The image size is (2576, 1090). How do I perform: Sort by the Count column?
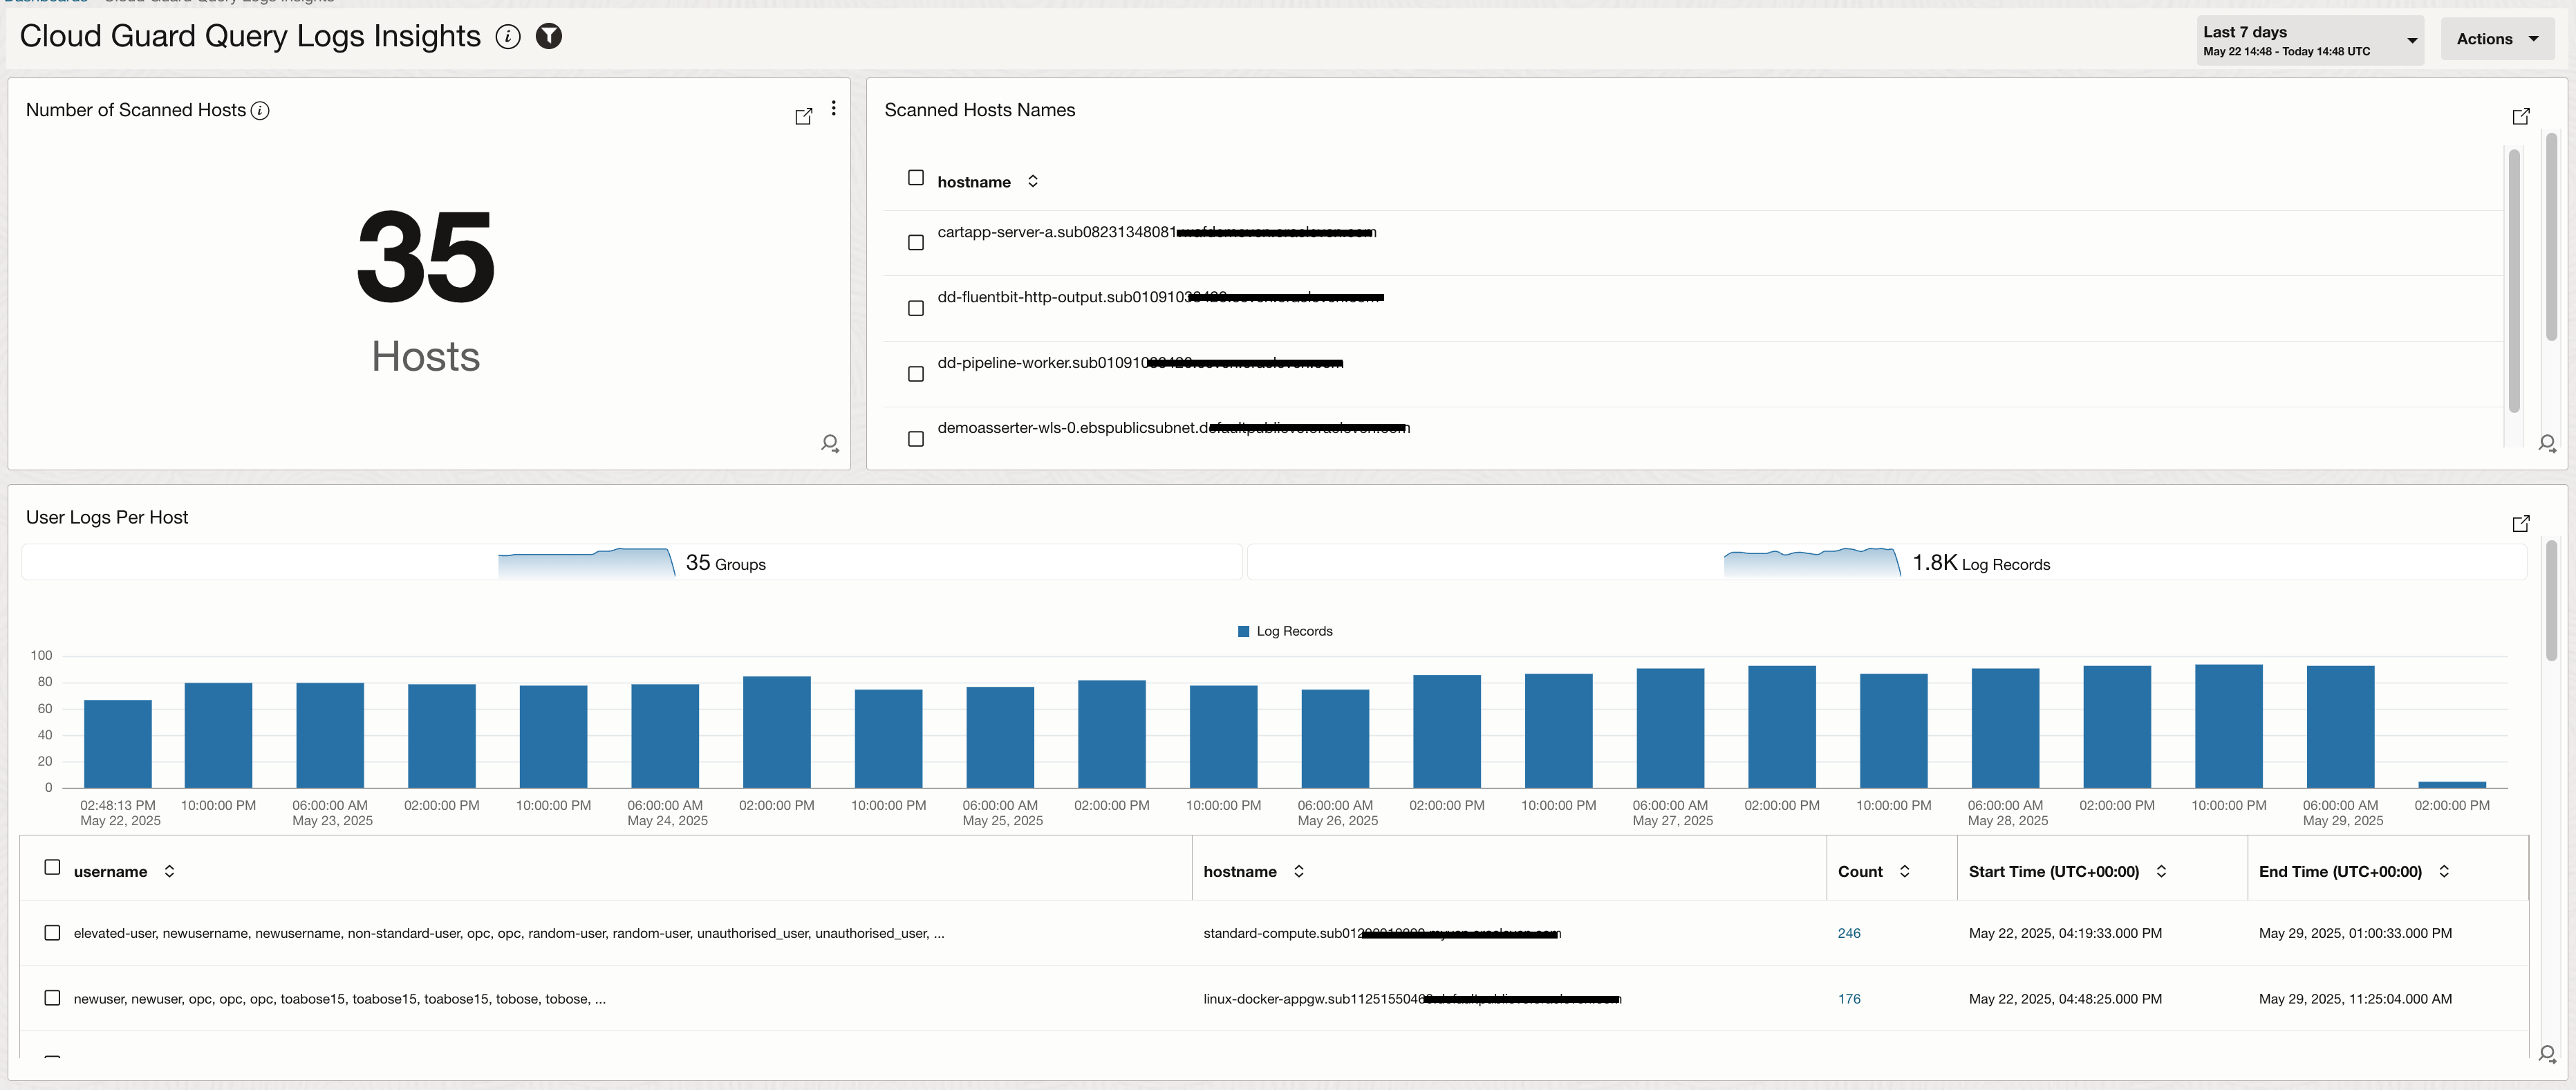[1904, 872]
